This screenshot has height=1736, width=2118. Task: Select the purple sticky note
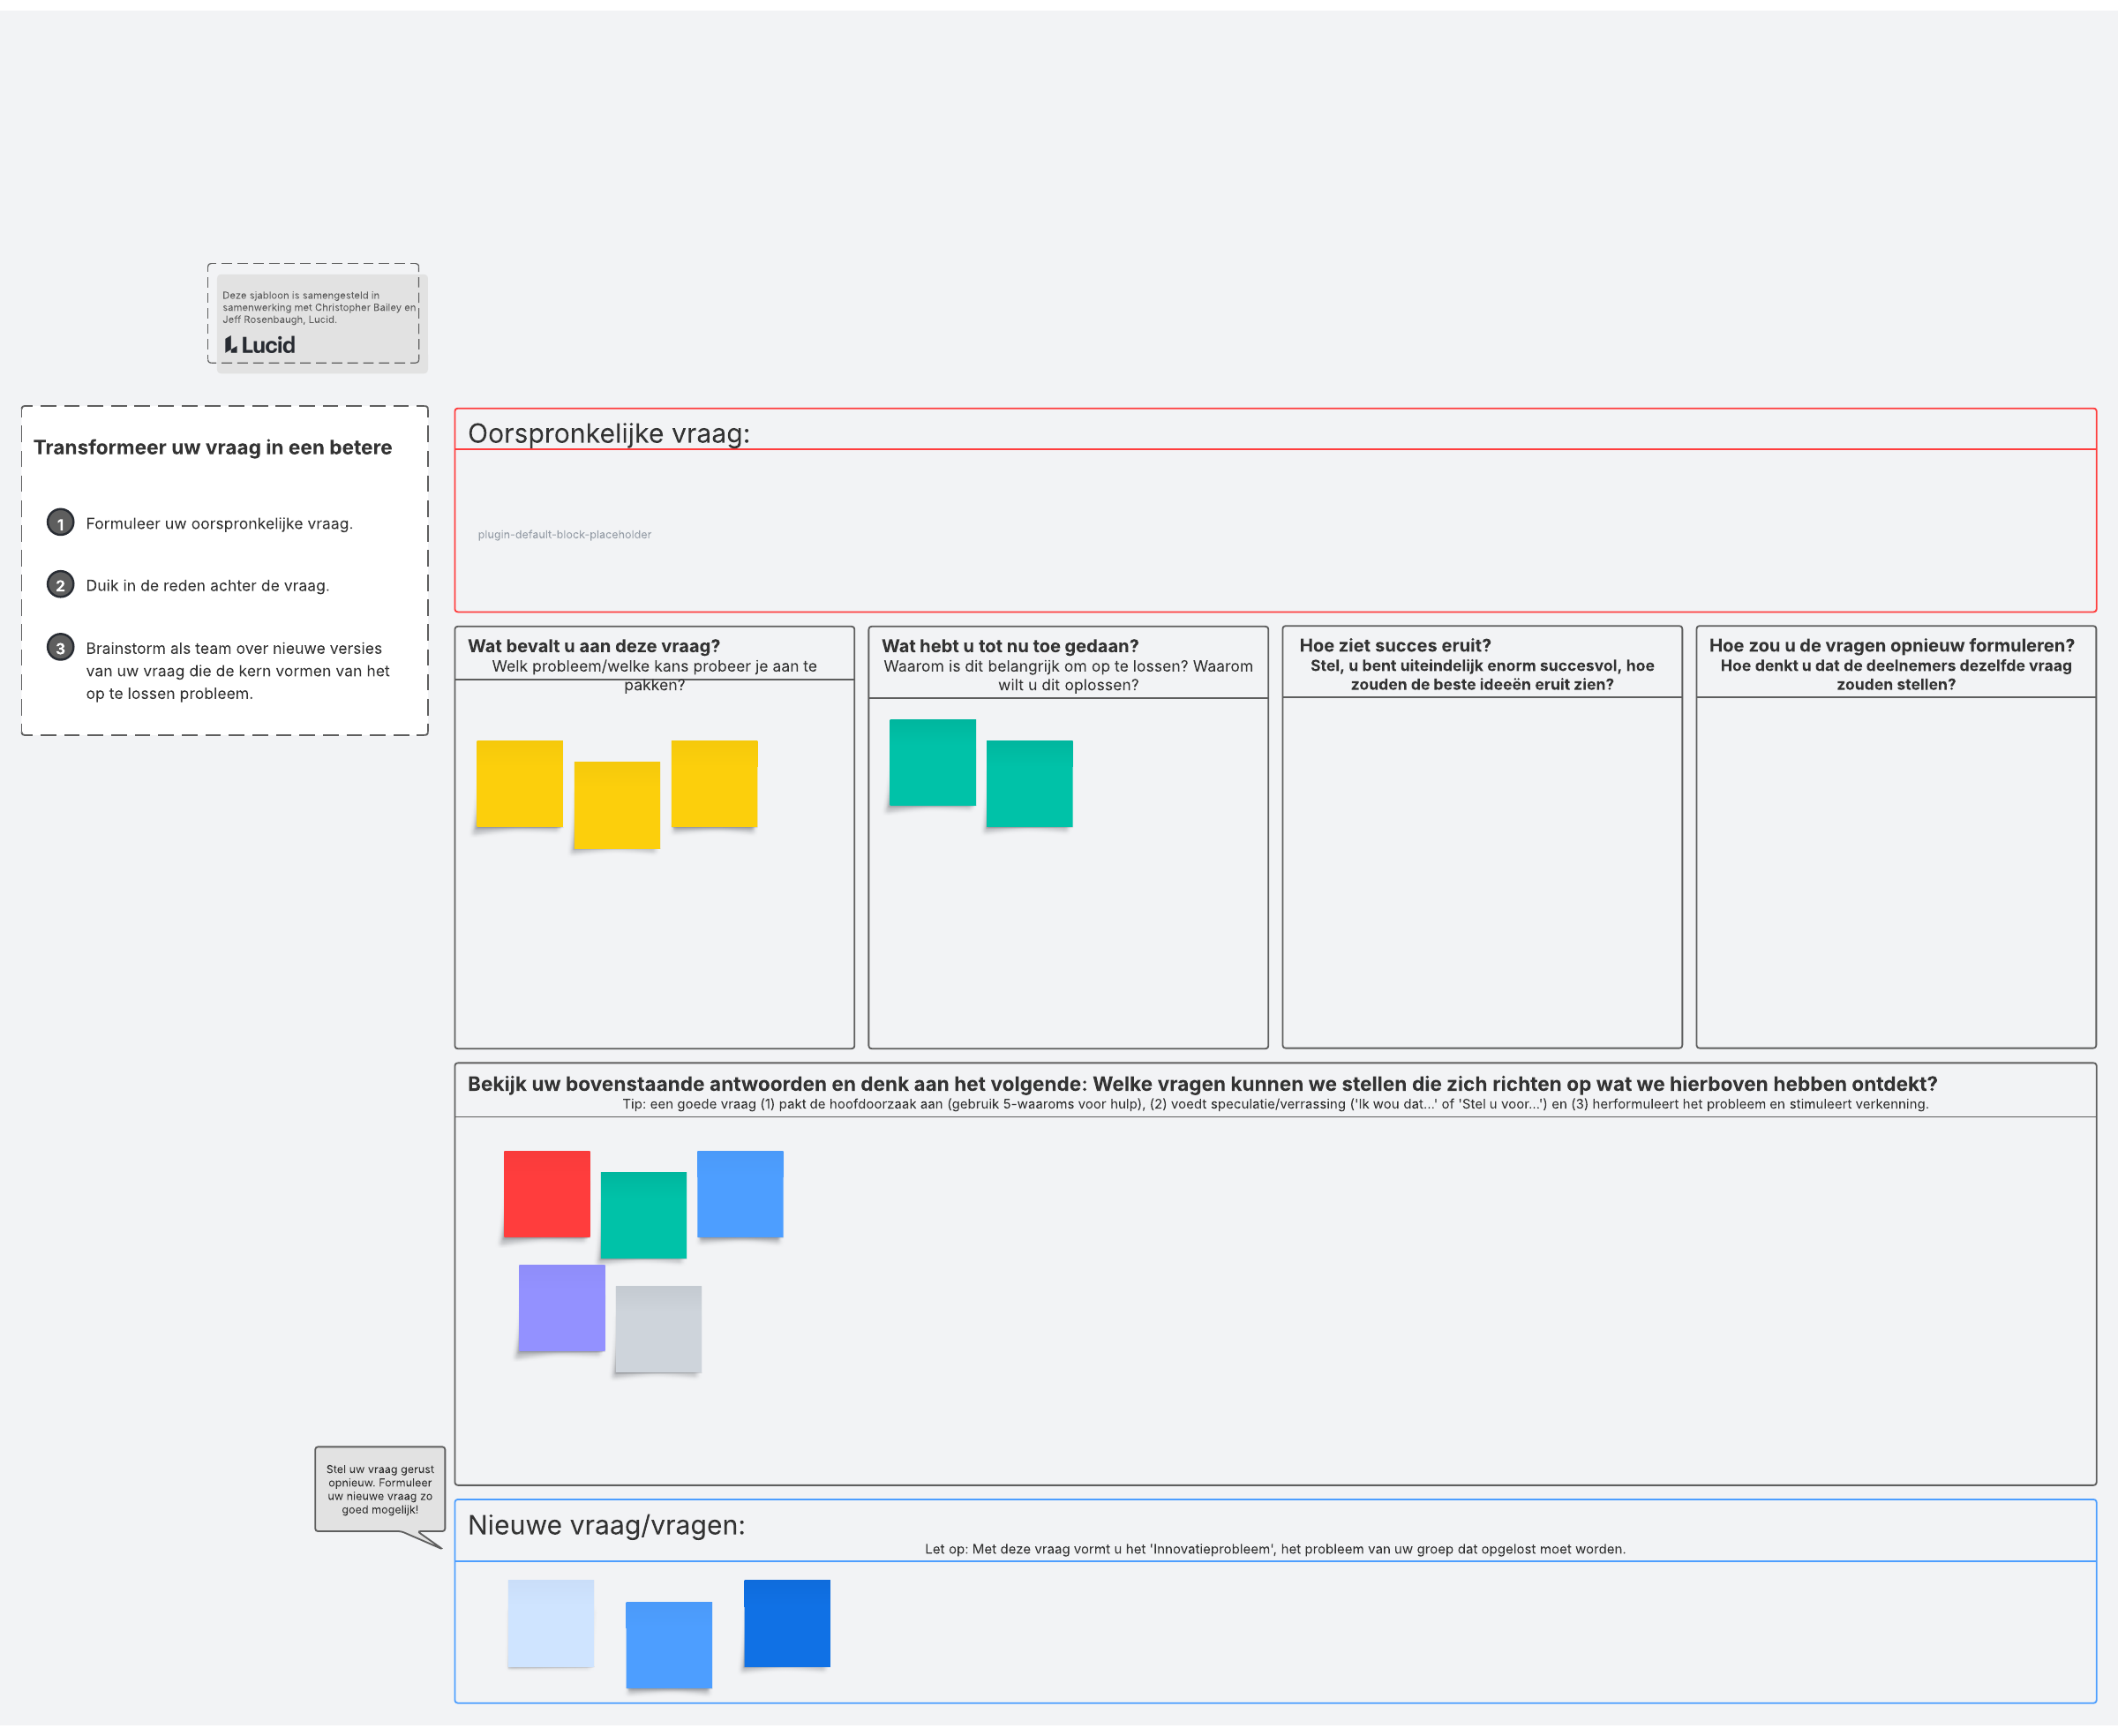coord(561,1307)
